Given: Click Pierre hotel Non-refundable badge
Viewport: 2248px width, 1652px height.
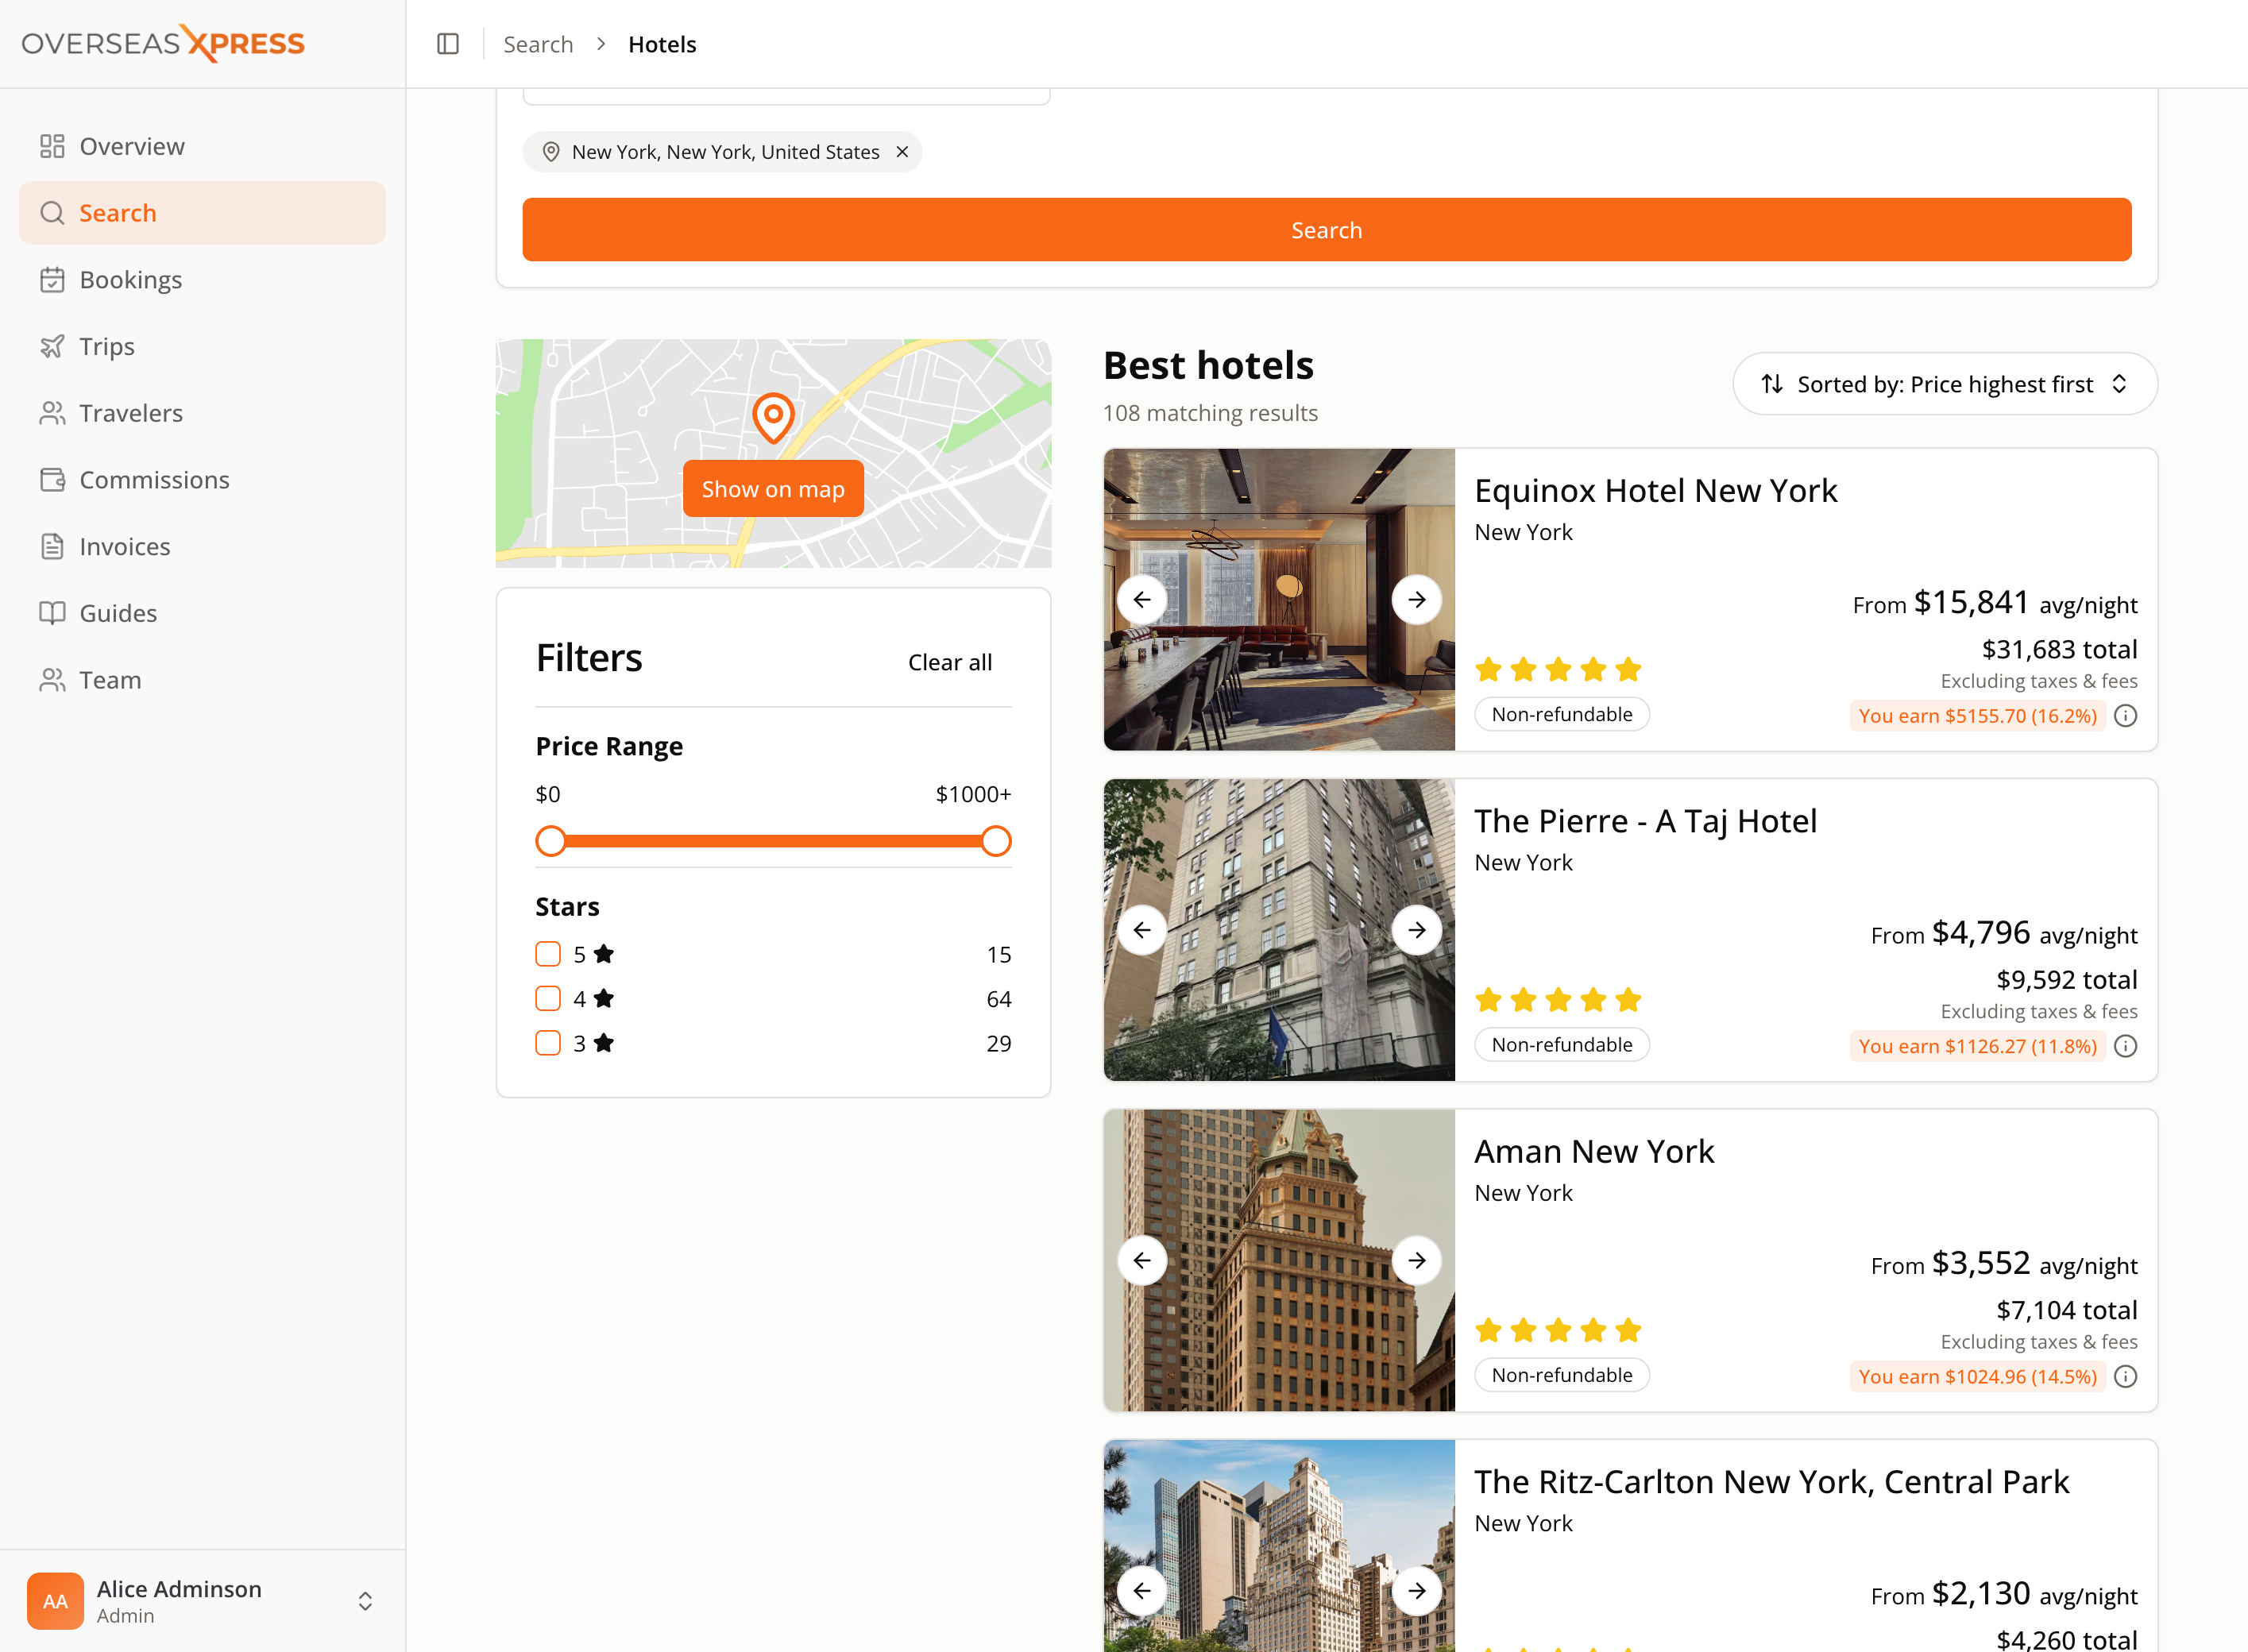Looking at the screenshot, I should click(x=1562, y=1045).
